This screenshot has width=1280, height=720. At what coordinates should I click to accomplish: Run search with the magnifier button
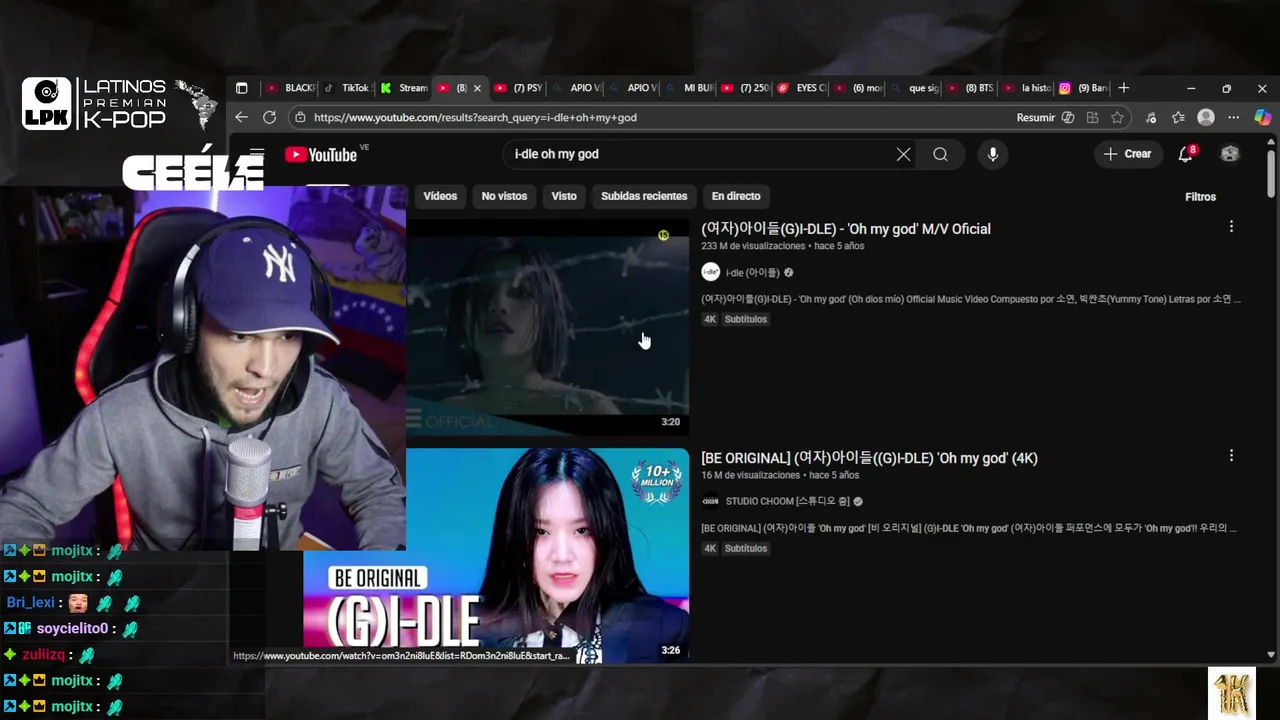(x=940, y=154)
